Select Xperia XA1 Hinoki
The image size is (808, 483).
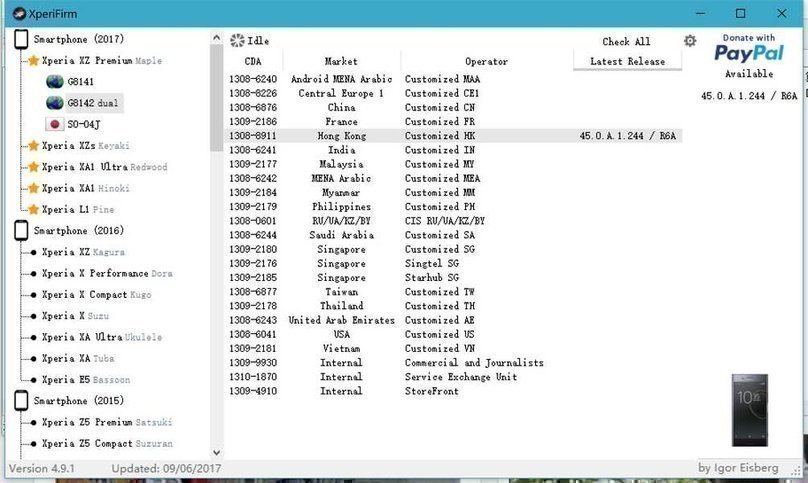coord(86,188)
